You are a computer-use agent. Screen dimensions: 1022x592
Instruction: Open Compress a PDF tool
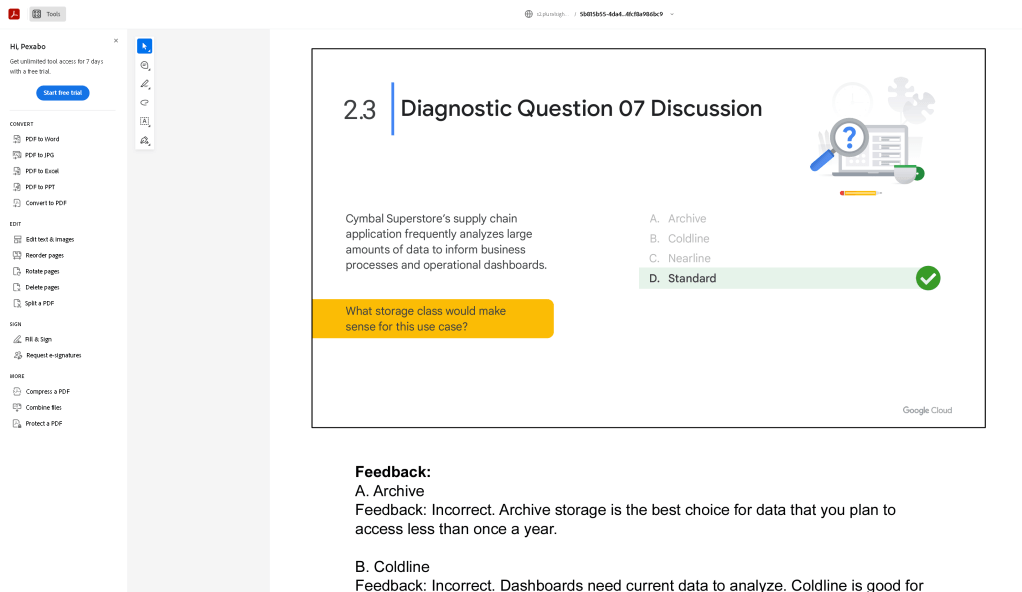coord(48,392)
